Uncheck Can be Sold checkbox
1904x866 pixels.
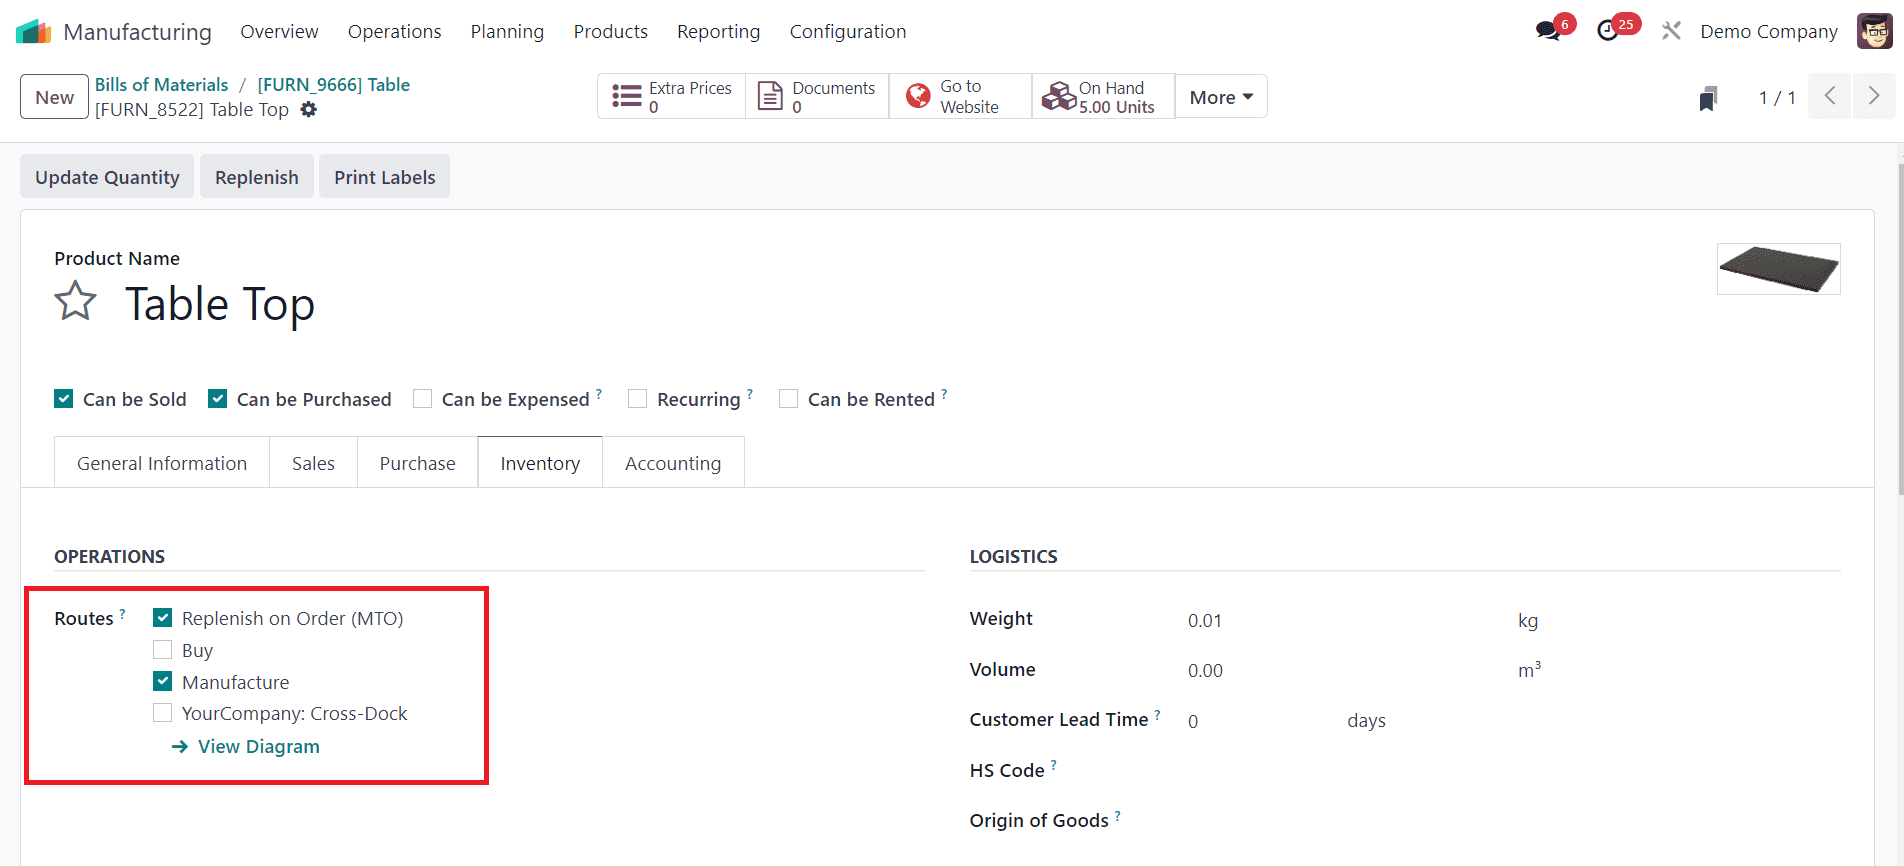coord(64,399)
